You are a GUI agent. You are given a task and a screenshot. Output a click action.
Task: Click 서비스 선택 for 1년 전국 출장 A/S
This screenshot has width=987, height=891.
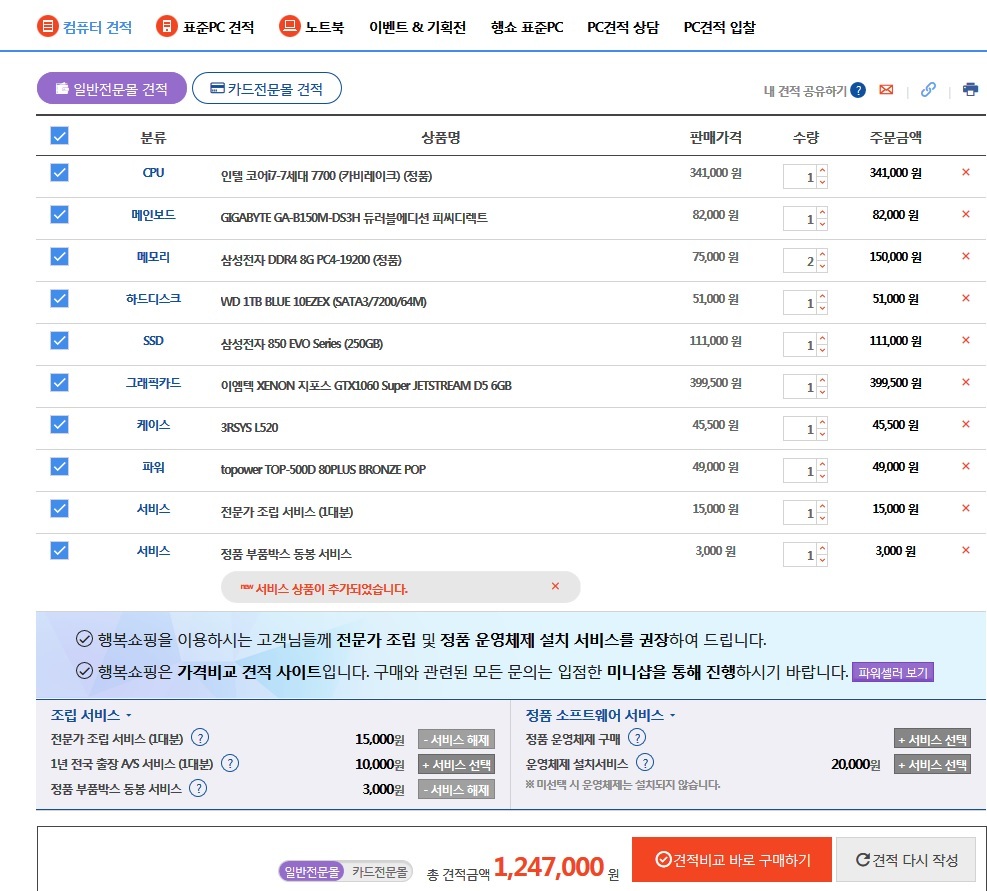pyautogui.click(x=456, y=764)
